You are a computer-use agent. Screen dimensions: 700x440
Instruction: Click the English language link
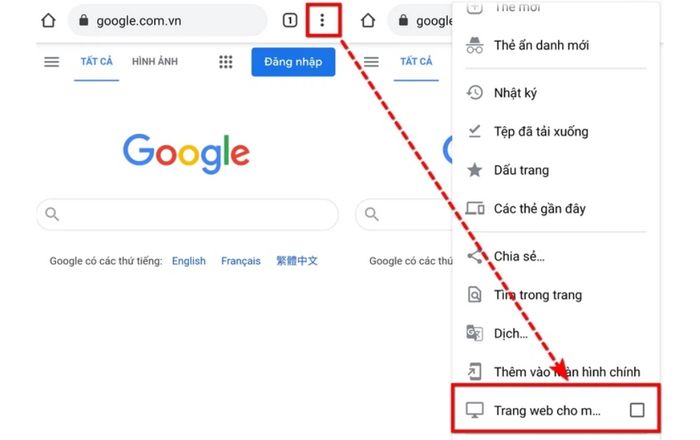pyautogui.click(x=189, y=261)
